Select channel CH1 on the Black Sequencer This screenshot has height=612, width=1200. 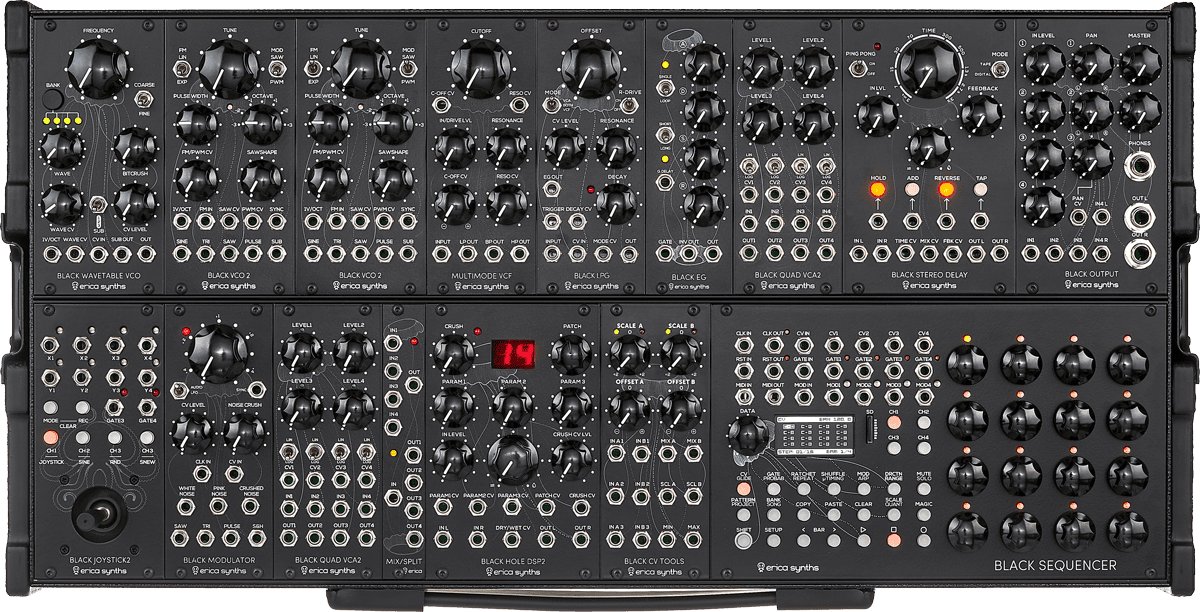pyautogui.click(x=894, y=422)
